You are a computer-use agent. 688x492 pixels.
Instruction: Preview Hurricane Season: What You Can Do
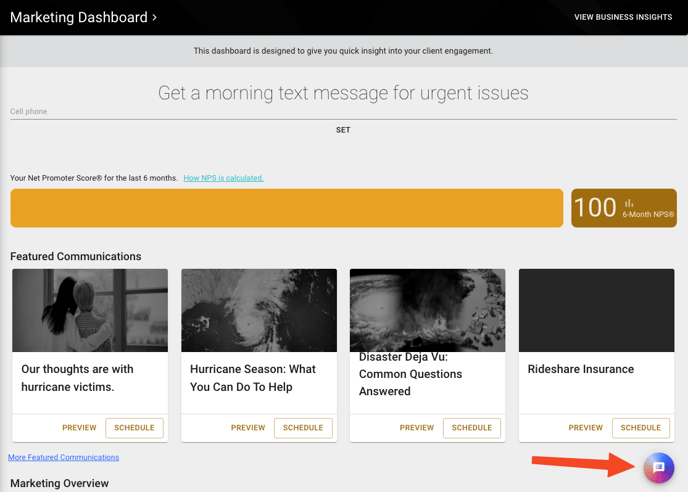pos(248,427)
